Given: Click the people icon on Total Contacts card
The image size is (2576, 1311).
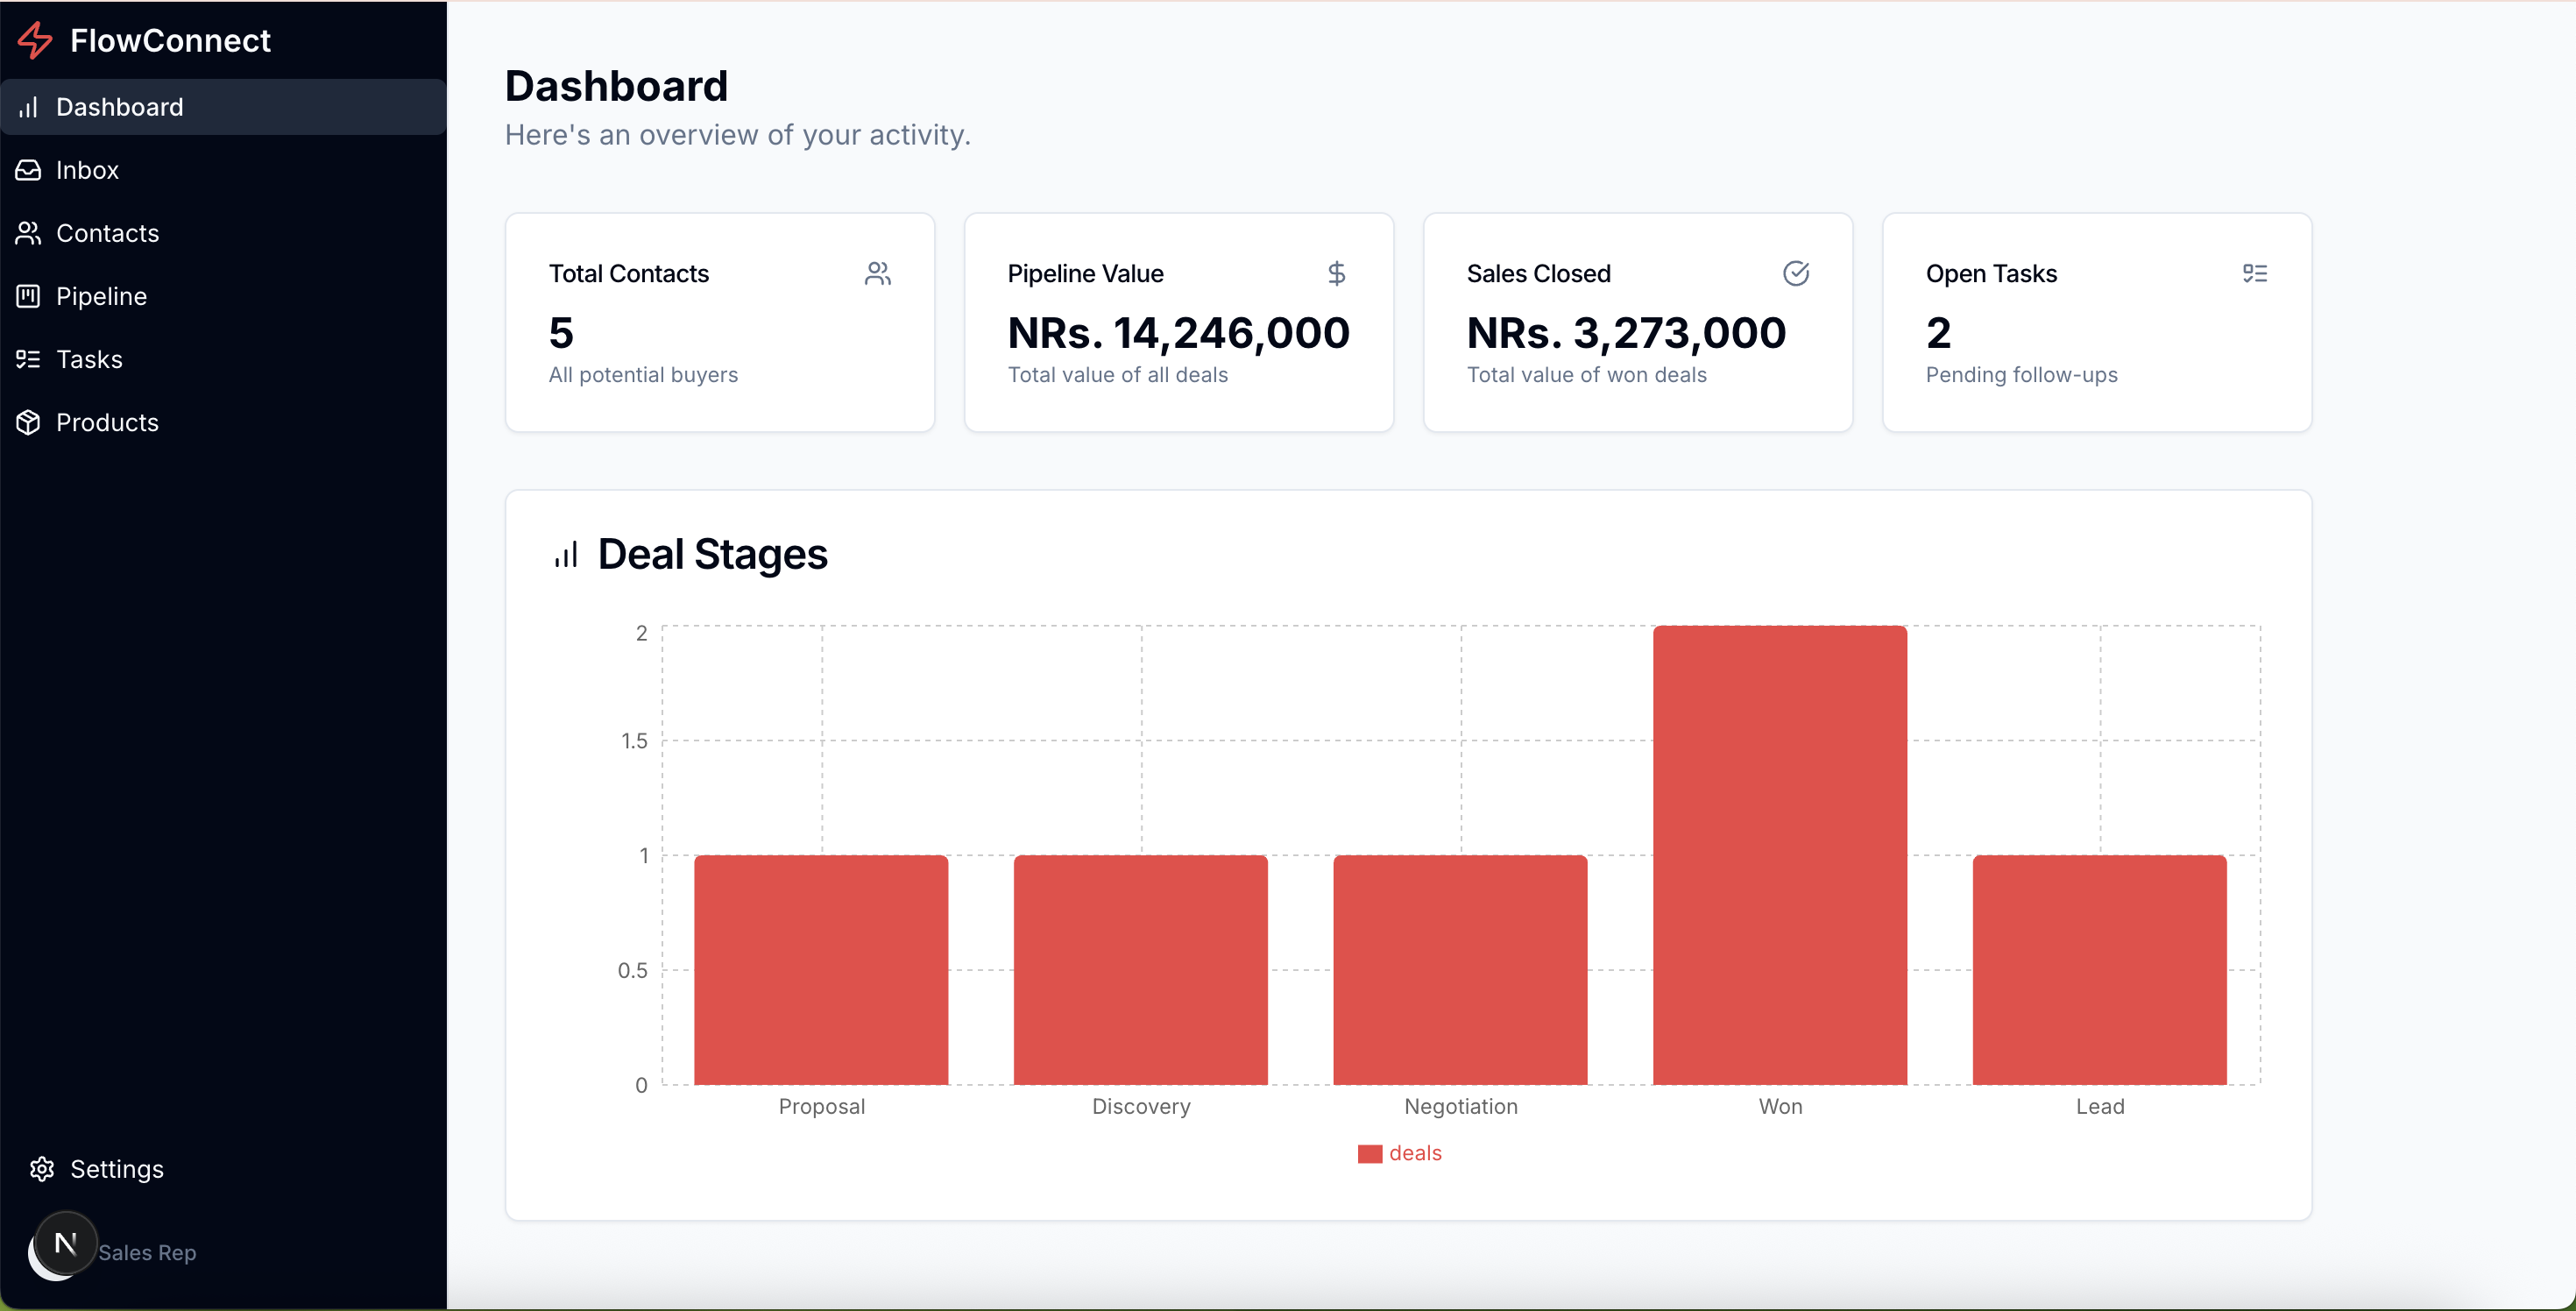Looking at the screenshot, I should 877,273.
